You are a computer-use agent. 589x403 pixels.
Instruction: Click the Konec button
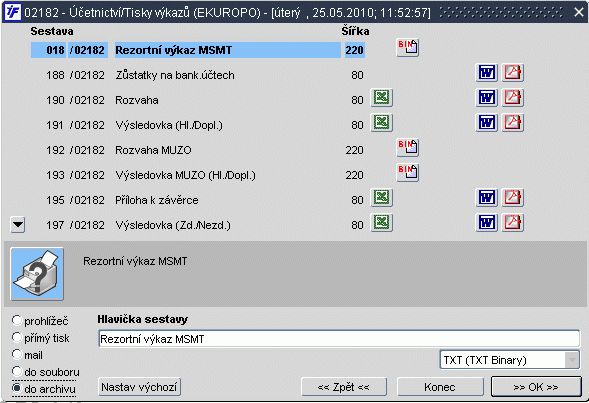pos(440,387)
